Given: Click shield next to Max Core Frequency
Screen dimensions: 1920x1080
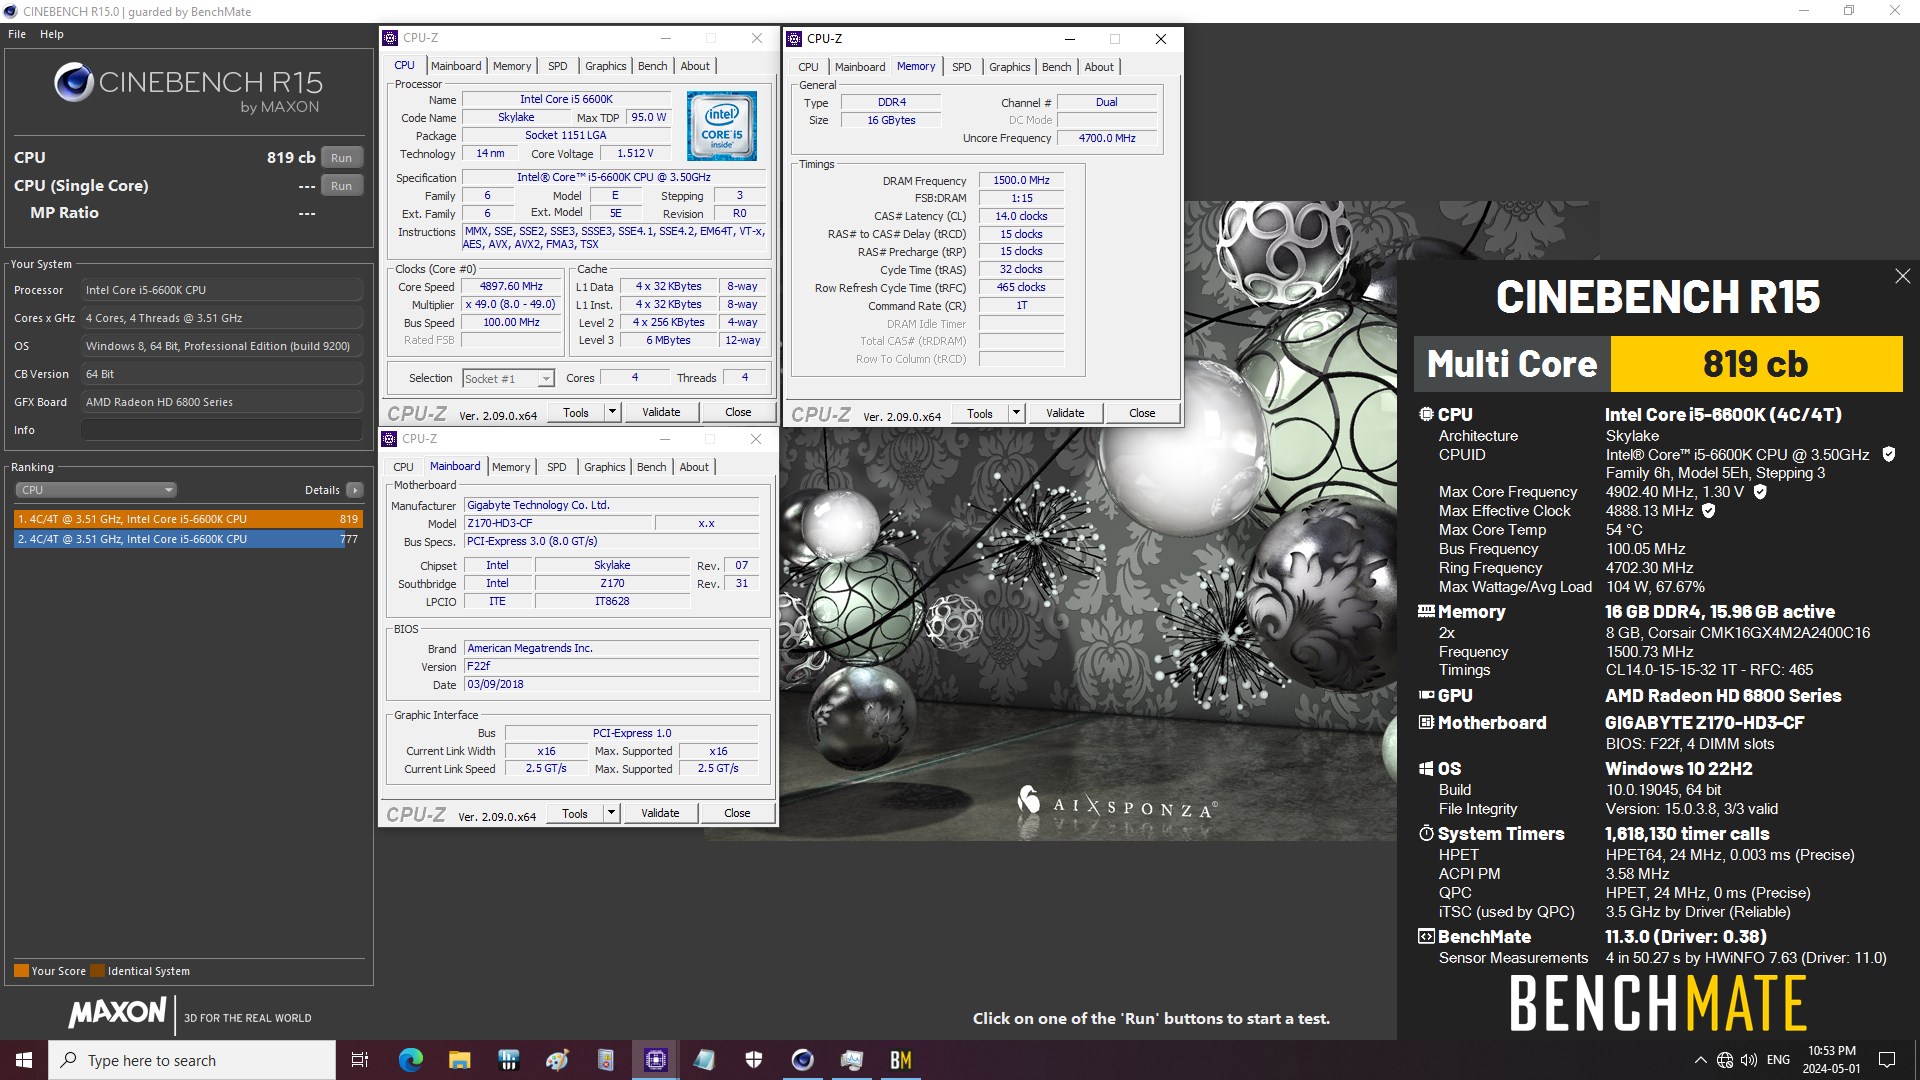Looking at the screenshot, I should 1760,491.
